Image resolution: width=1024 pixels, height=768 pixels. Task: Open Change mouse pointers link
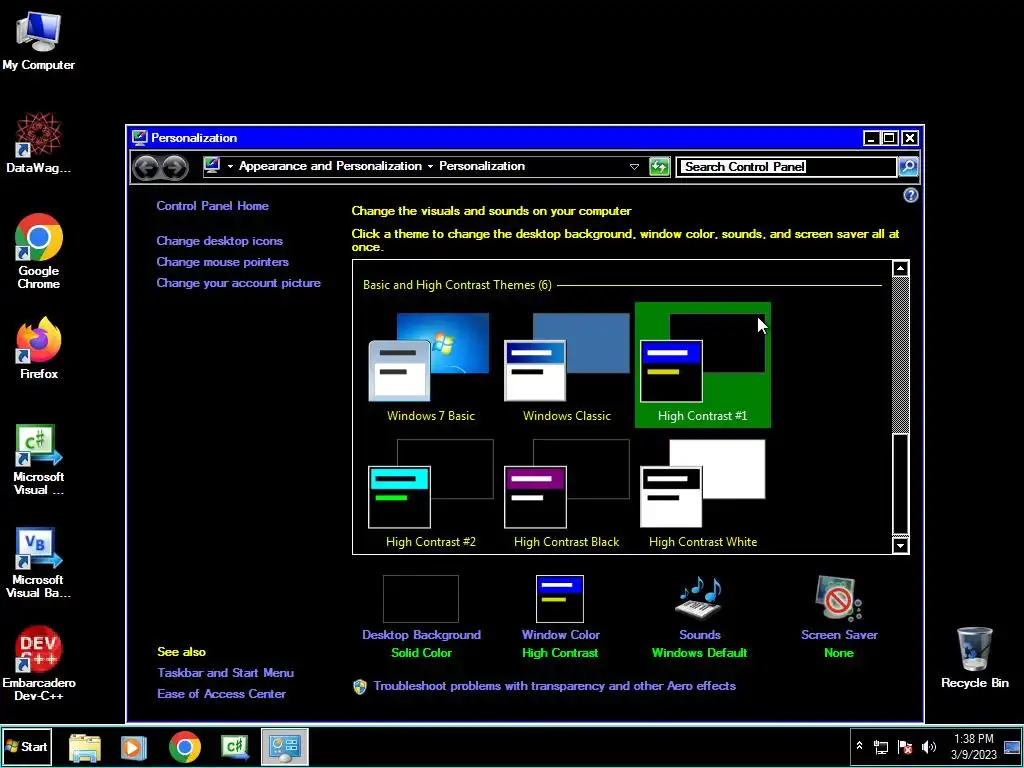click(x=222, y=262)
